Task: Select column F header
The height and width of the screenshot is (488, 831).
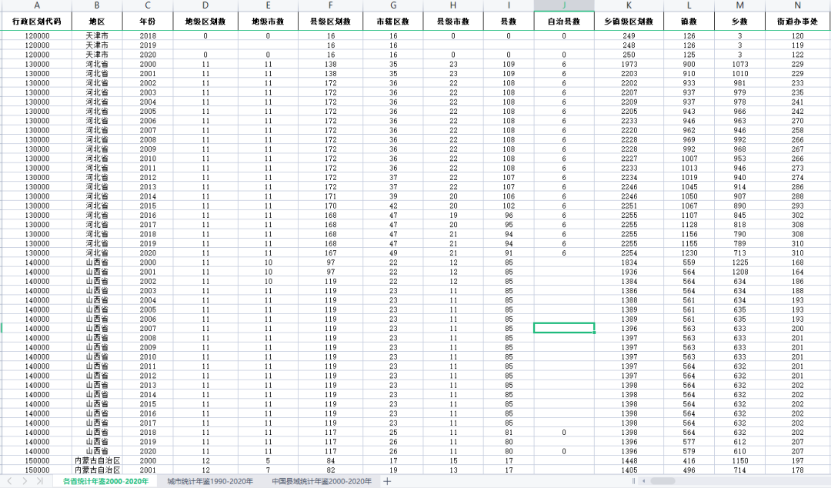Action: pos(331,5)
